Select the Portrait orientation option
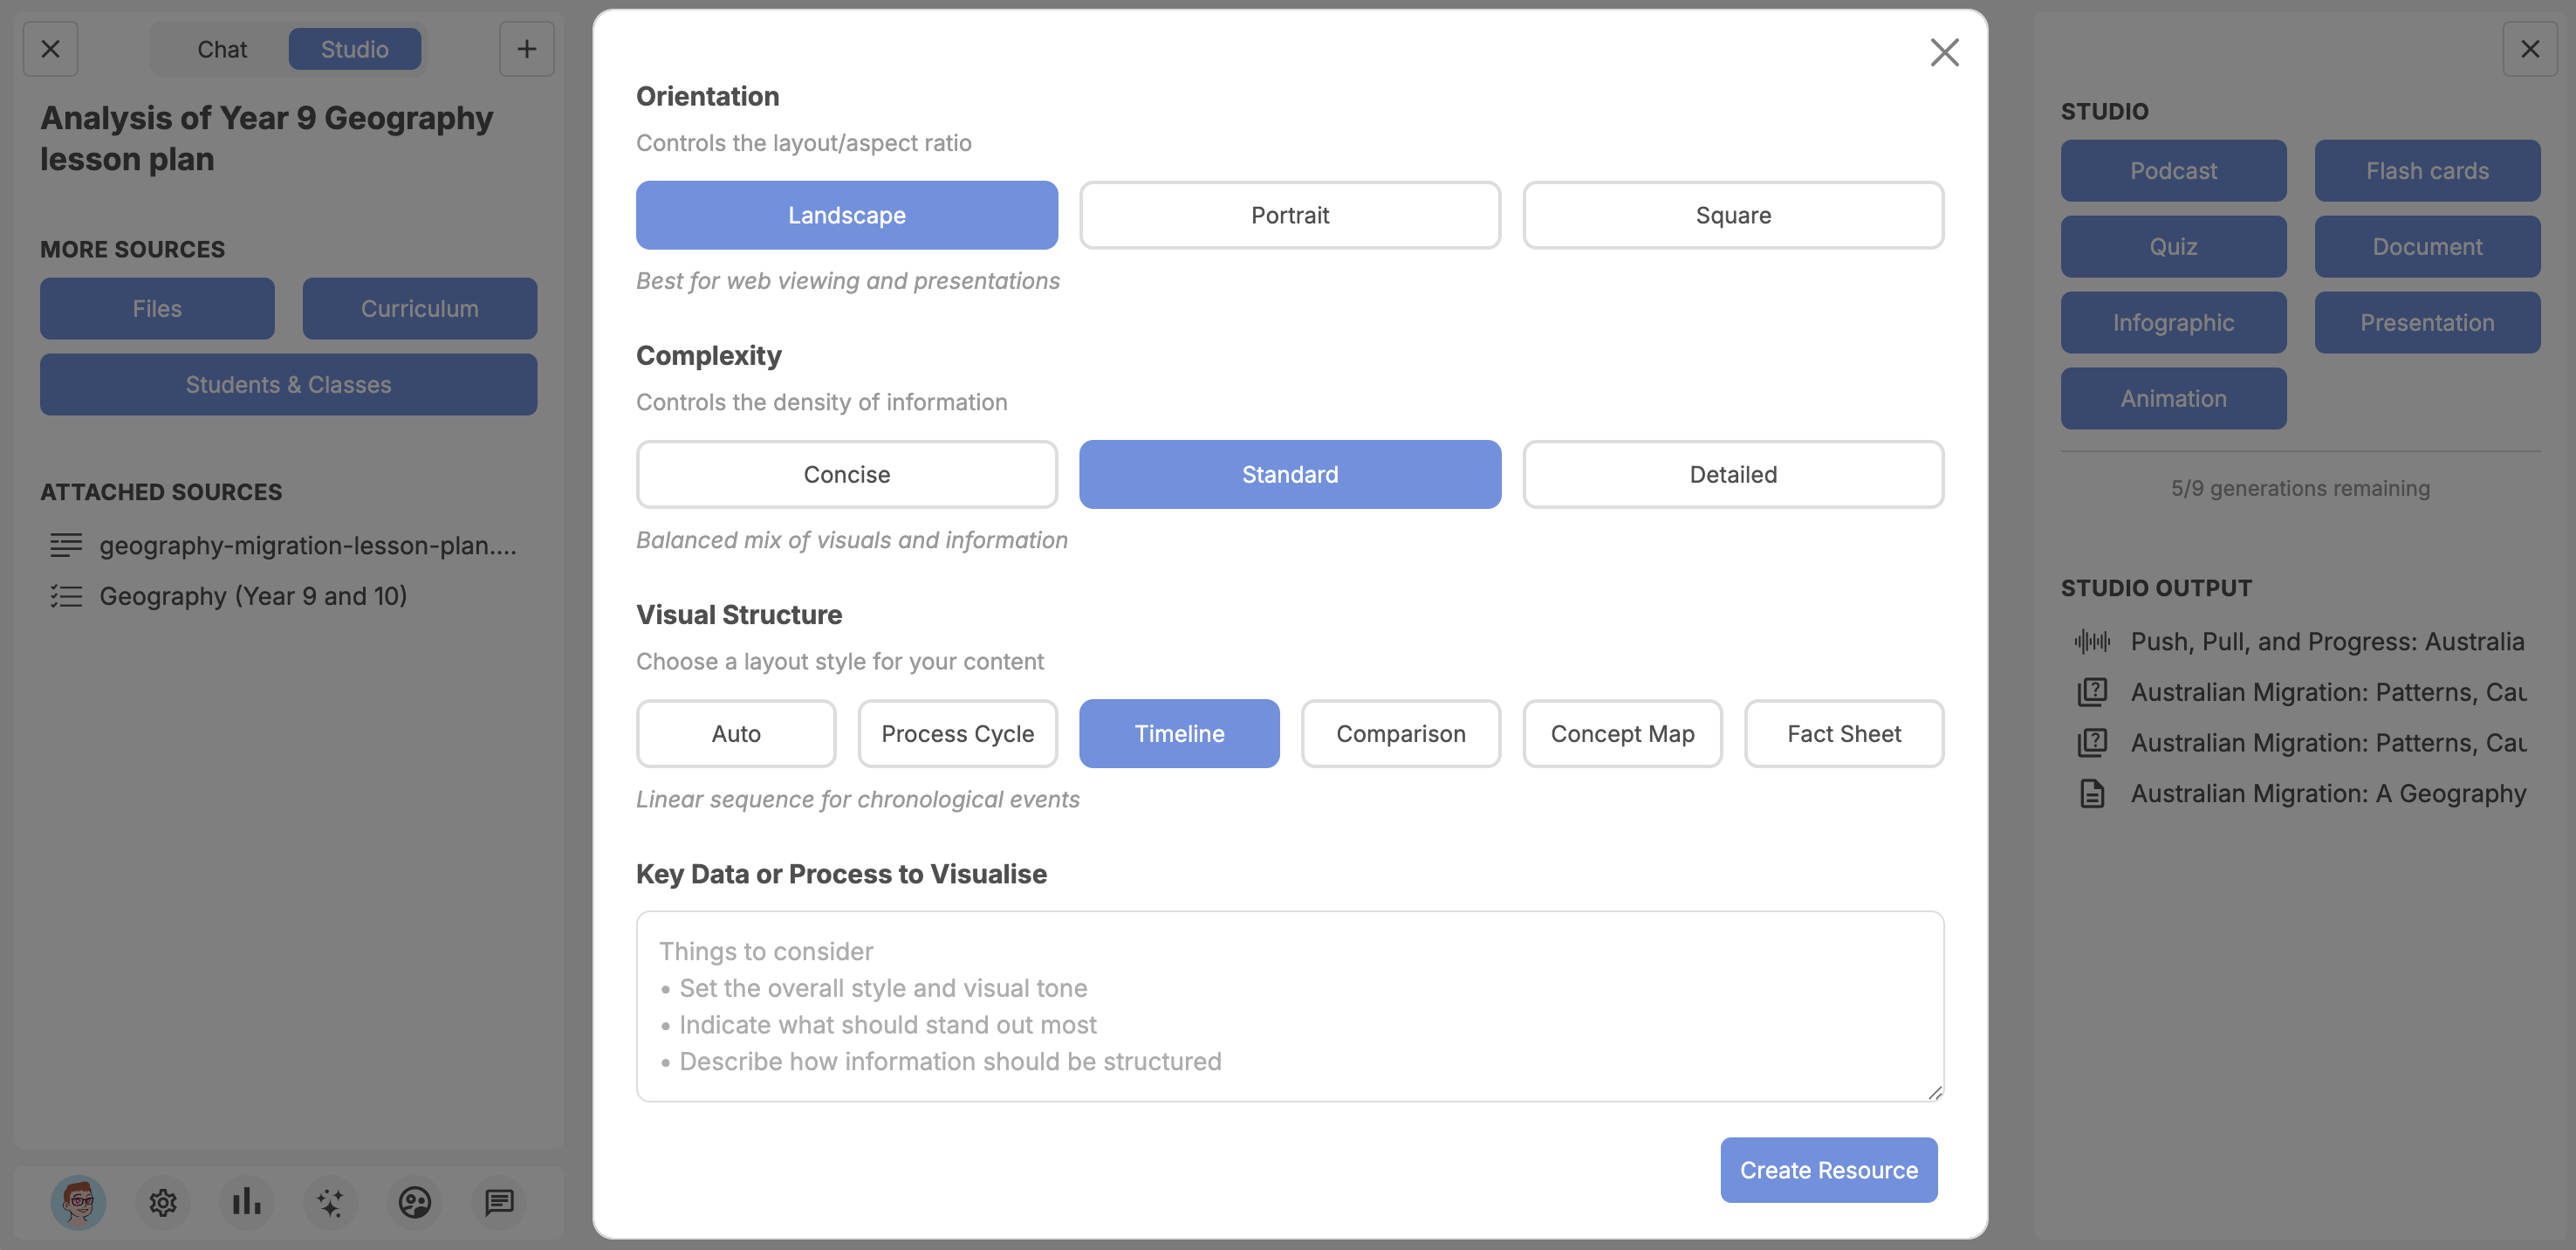 [x=1290, y=214]
